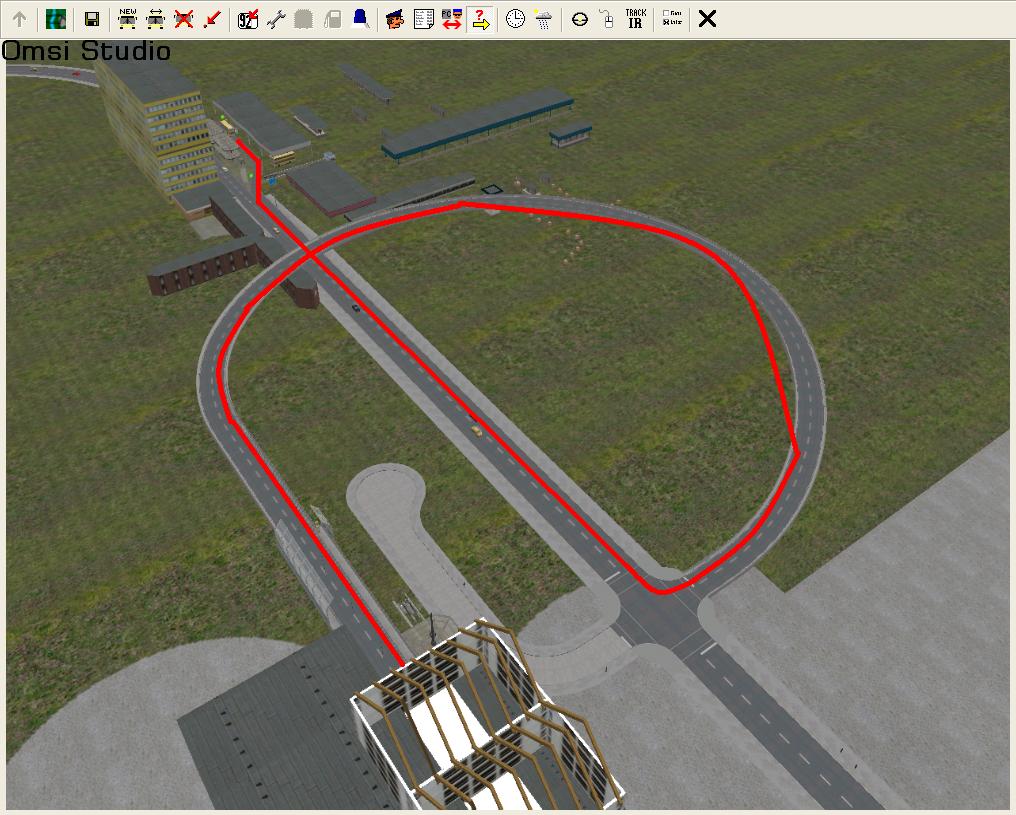Click the mouse control icon

click(607, 19)
